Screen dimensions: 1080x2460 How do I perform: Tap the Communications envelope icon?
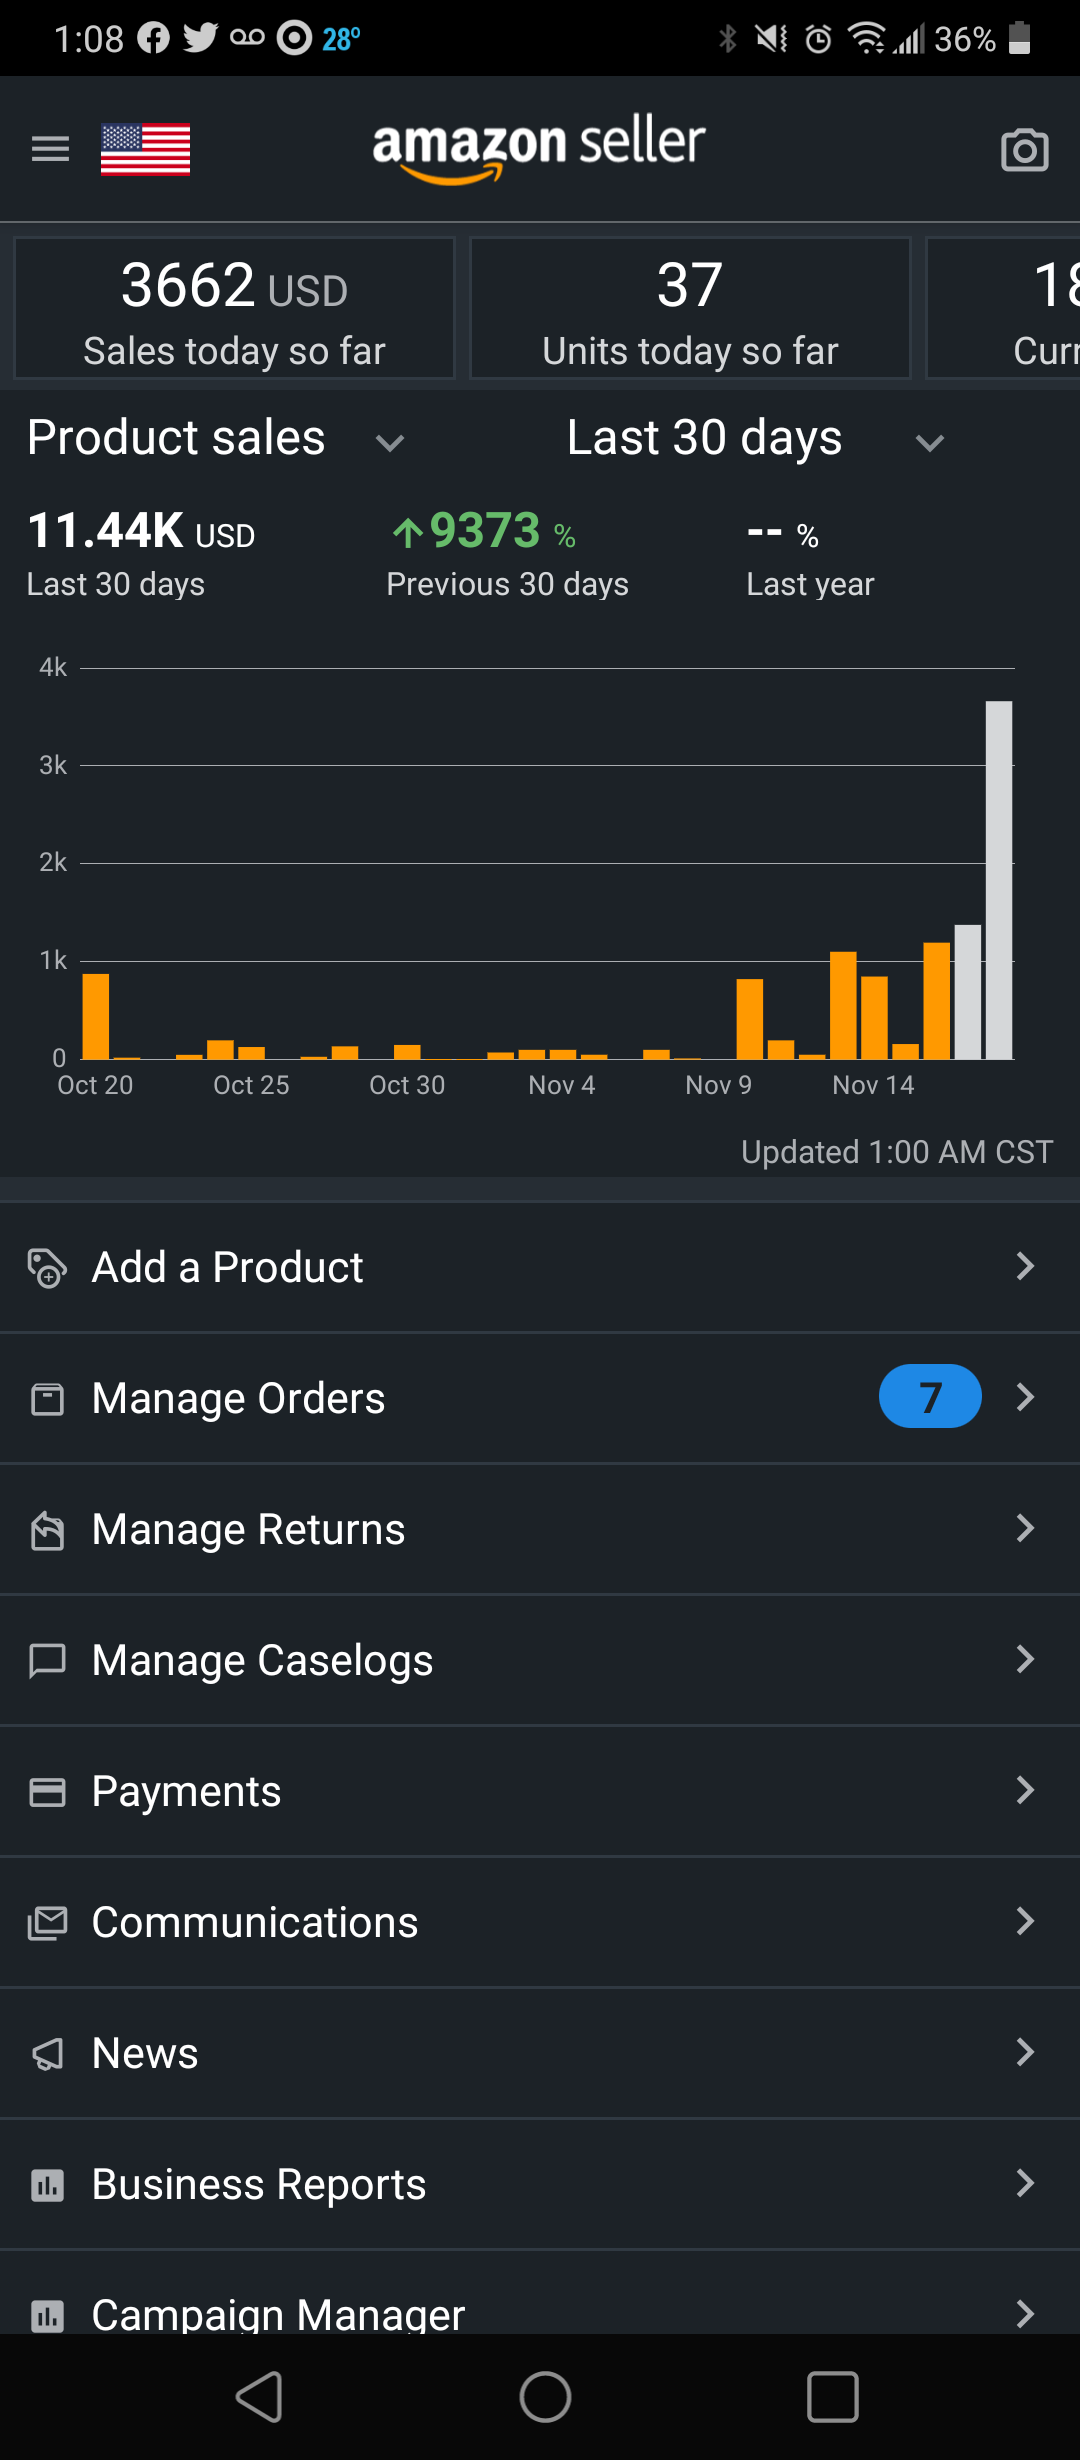tap(47, 1923)
